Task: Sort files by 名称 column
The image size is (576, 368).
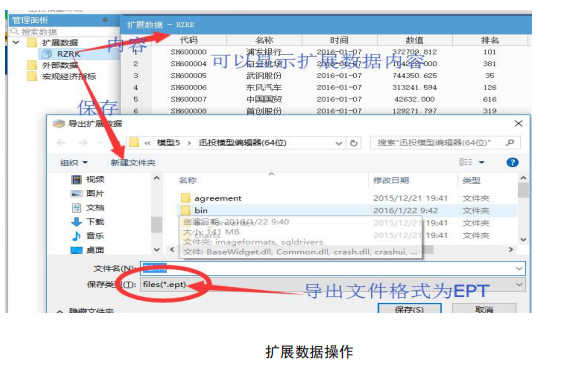Action: 188,180
